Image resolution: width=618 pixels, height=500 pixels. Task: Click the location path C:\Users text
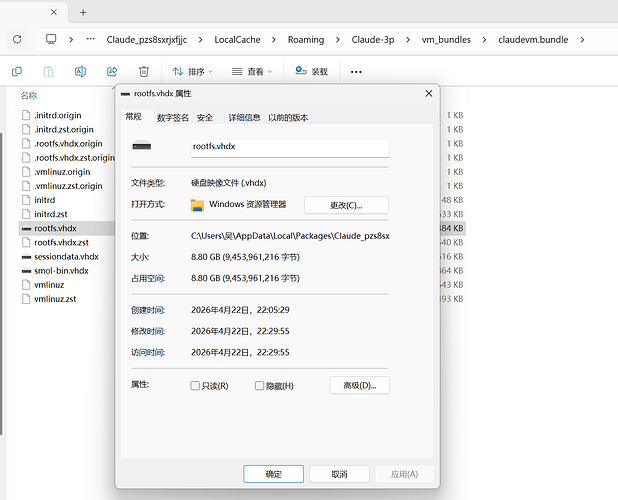[290, 236]
